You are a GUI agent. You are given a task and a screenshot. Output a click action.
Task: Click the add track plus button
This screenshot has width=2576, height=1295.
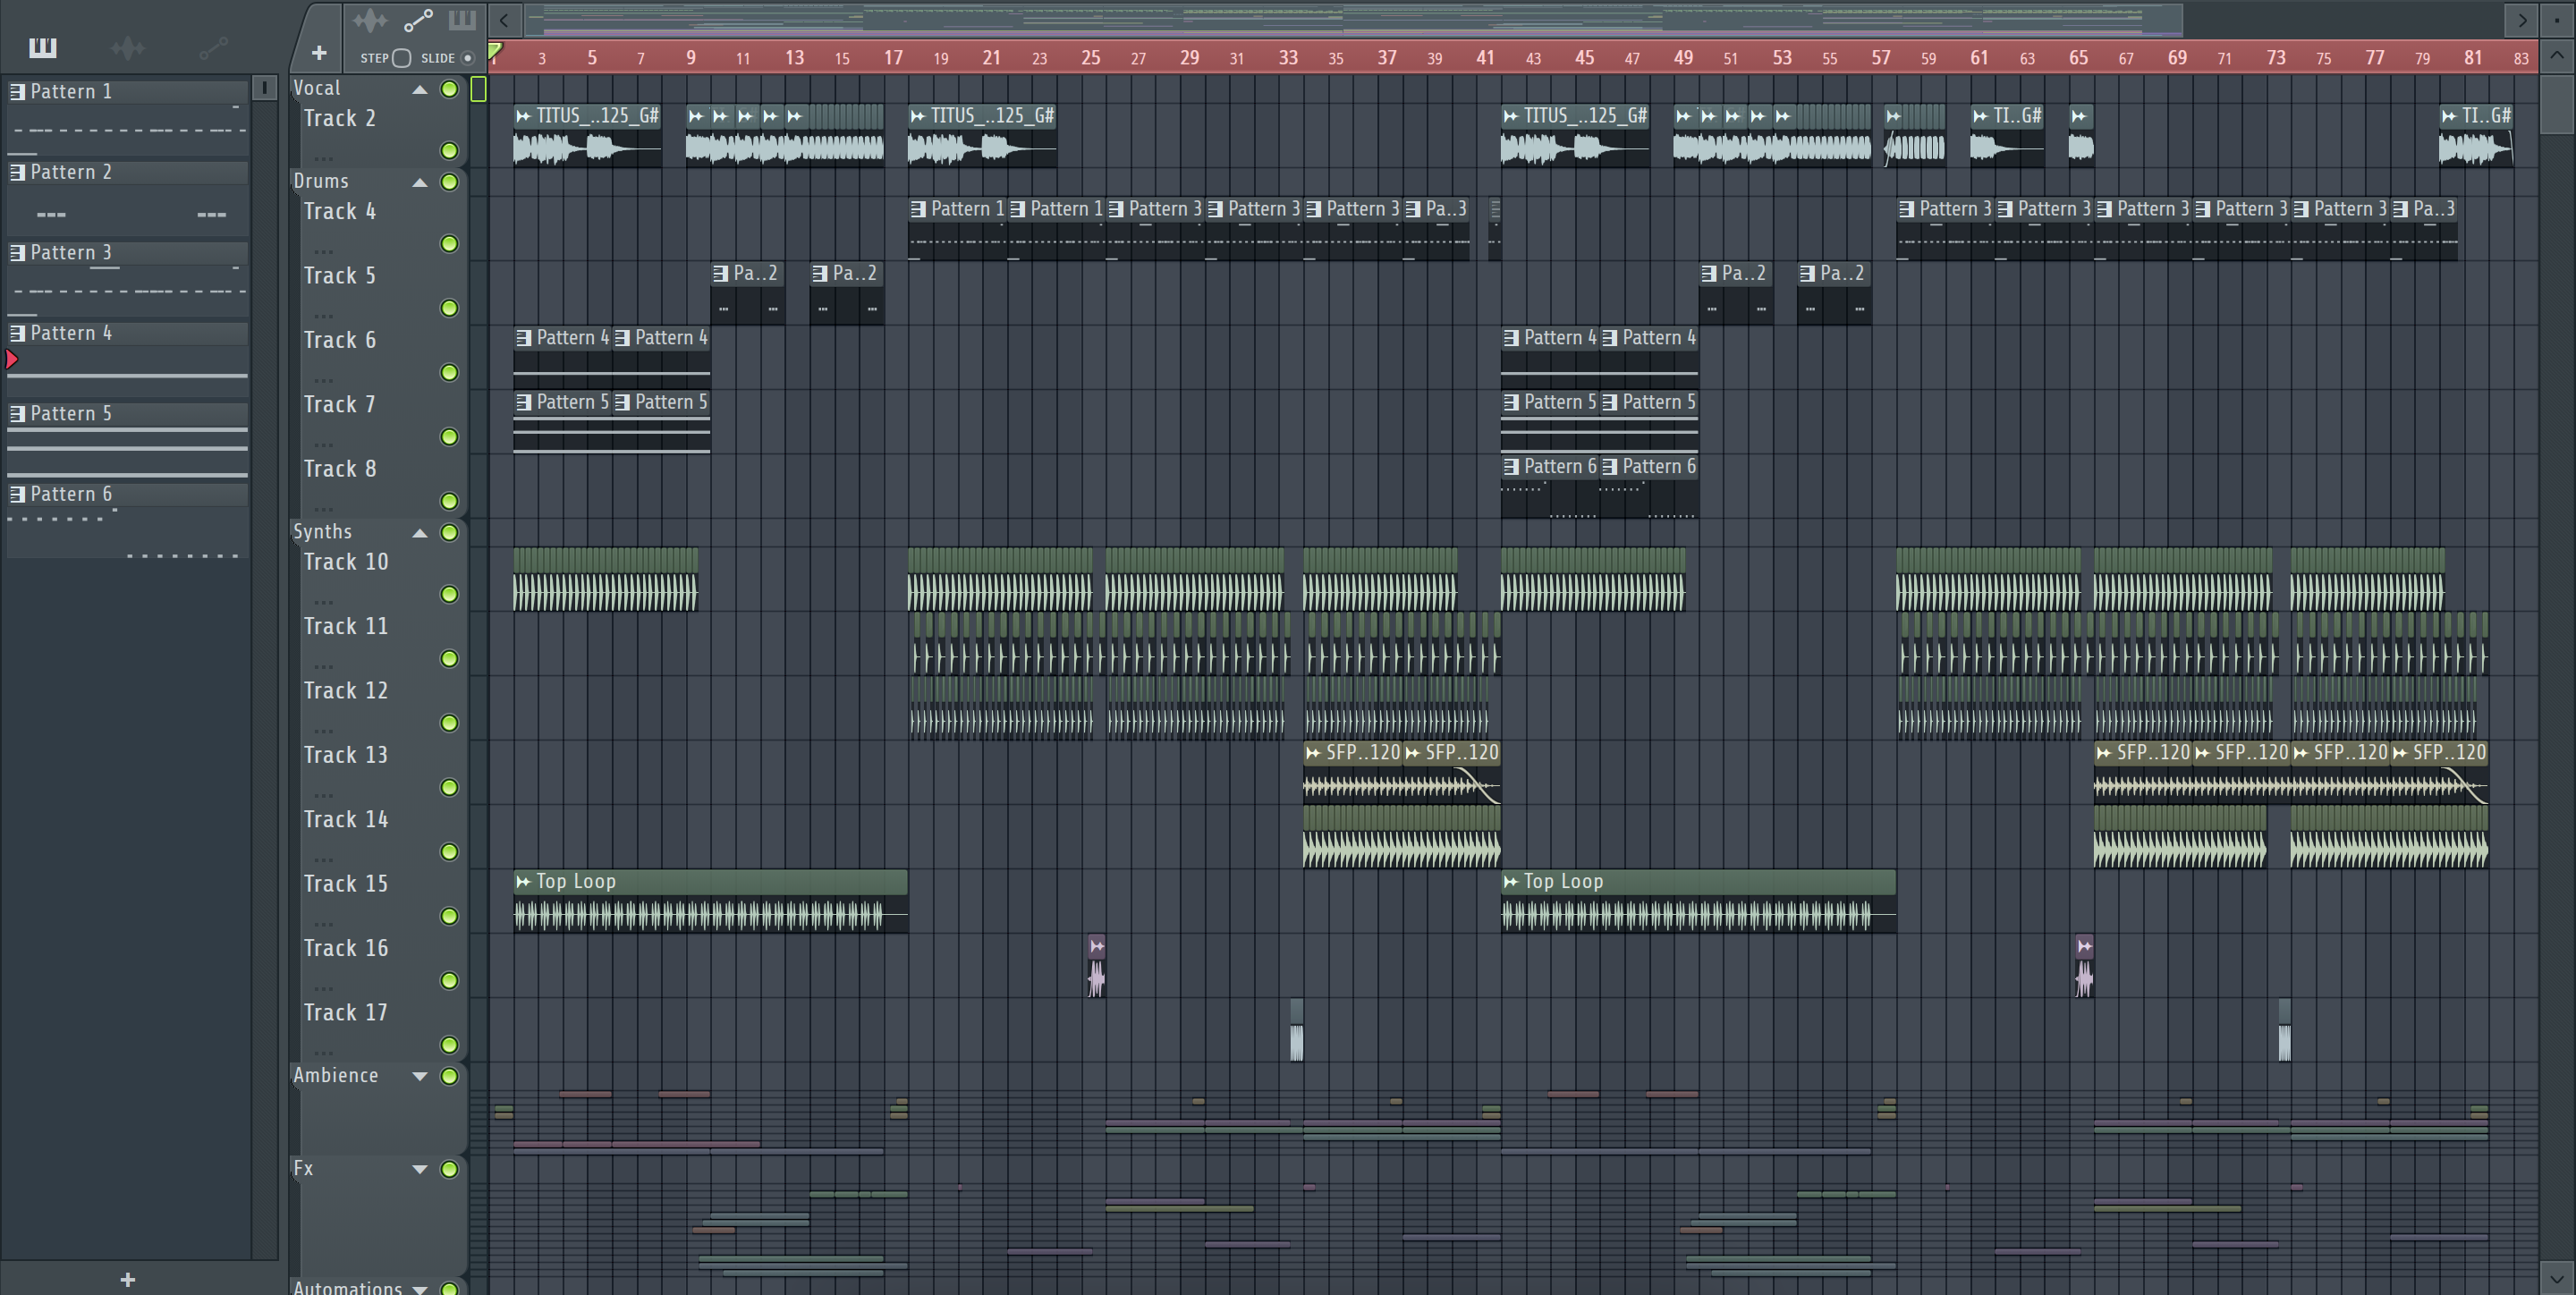[x=319, y=53]
